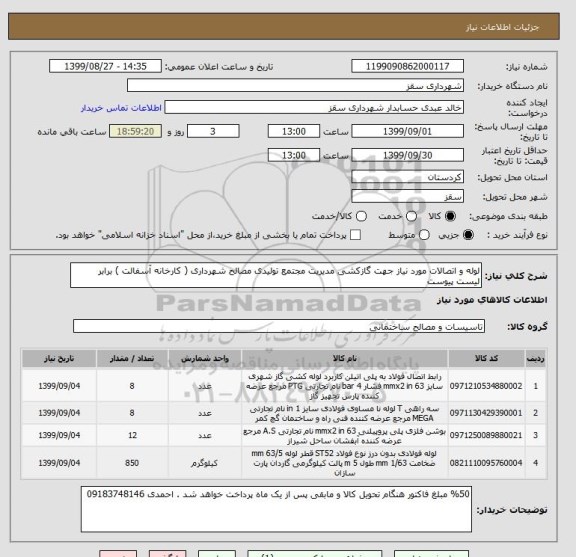Click the quantity 850 in row 4

click(x=132, y=463)
